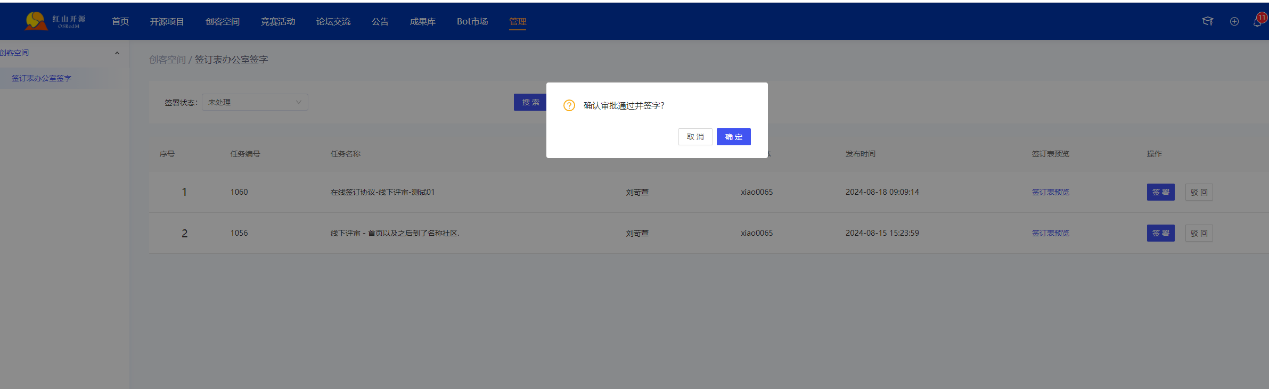Click xiao0065 in the row for task 1056

pos(756,233)
